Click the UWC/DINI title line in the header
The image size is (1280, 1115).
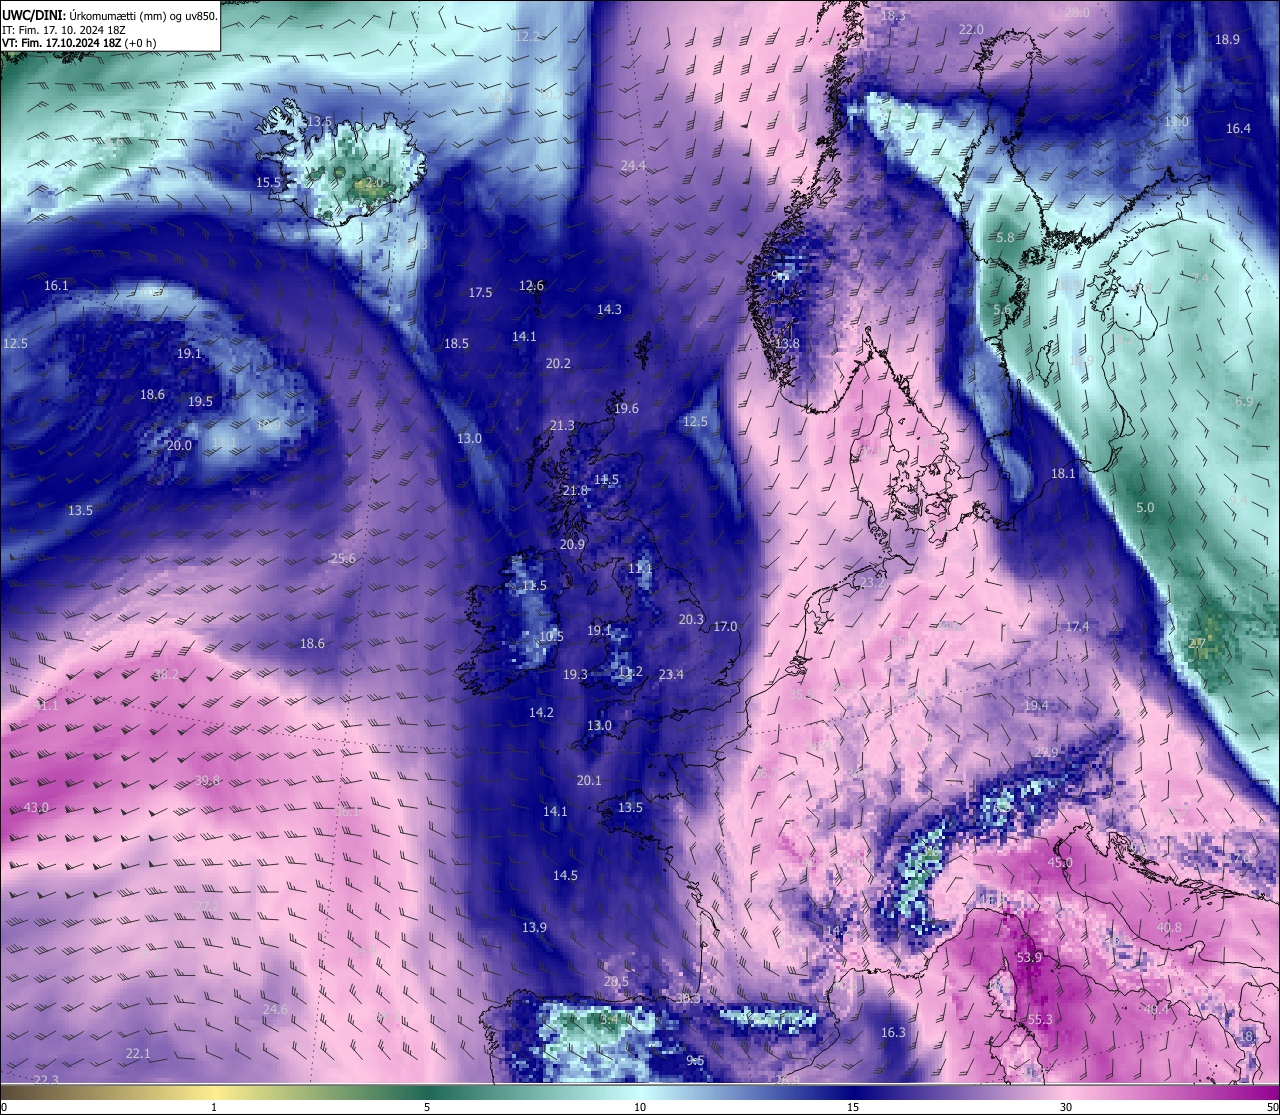110,16
